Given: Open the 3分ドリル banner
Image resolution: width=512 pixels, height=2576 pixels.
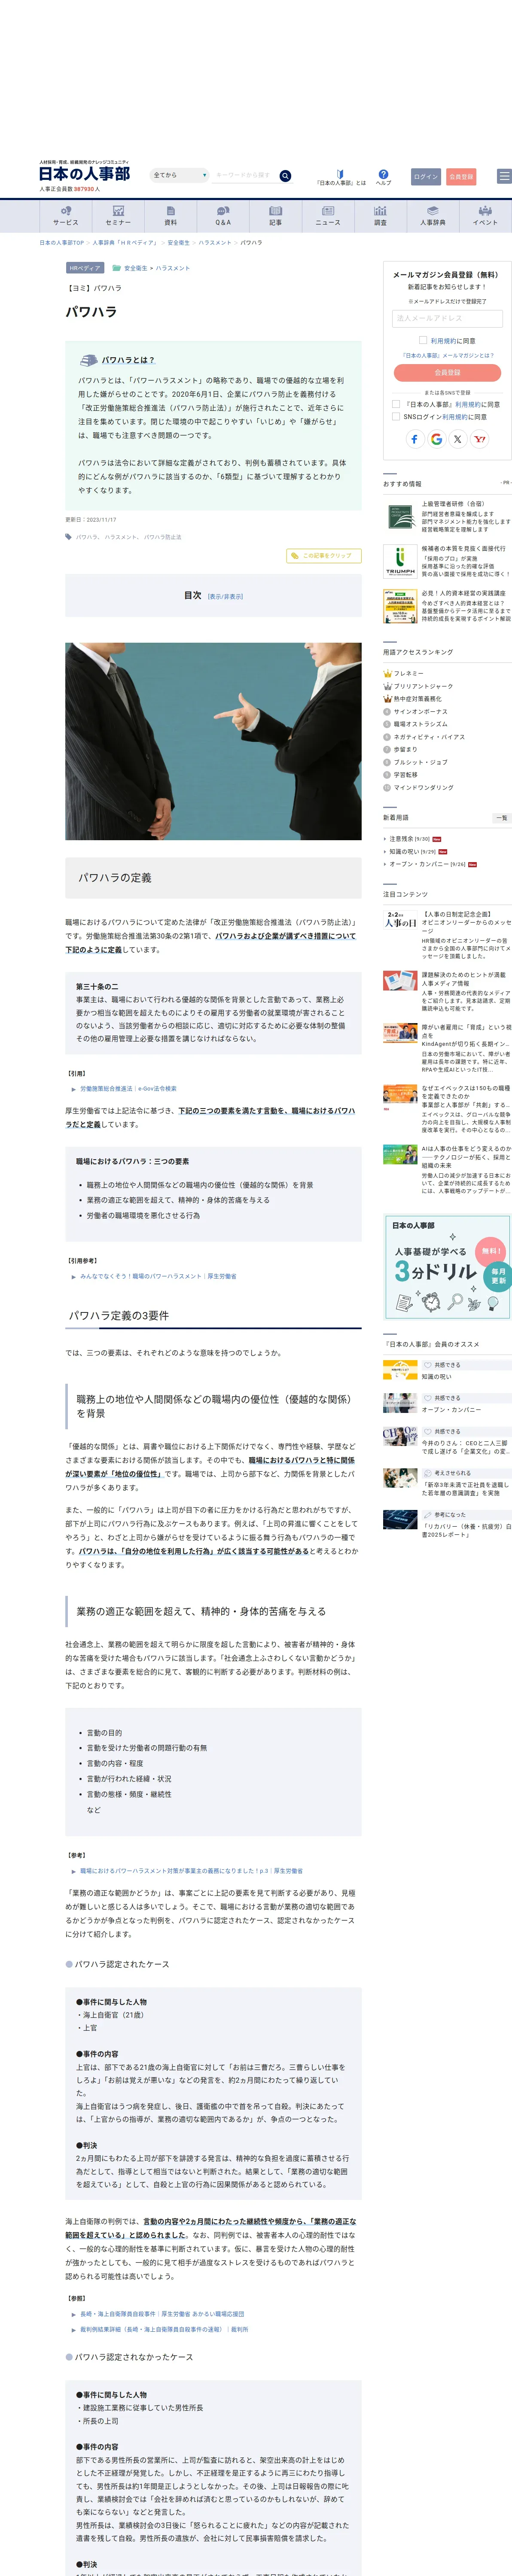Looking at the screenshot, I should (447, 1267).
